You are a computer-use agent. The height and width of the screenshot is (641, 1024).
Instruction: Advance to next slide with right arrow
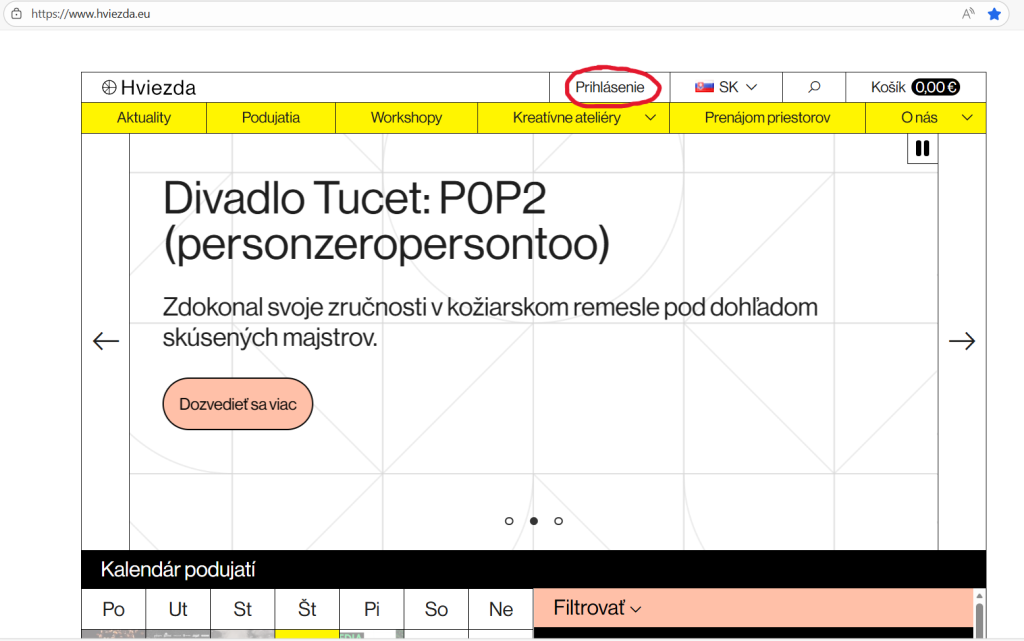(961, 342)
